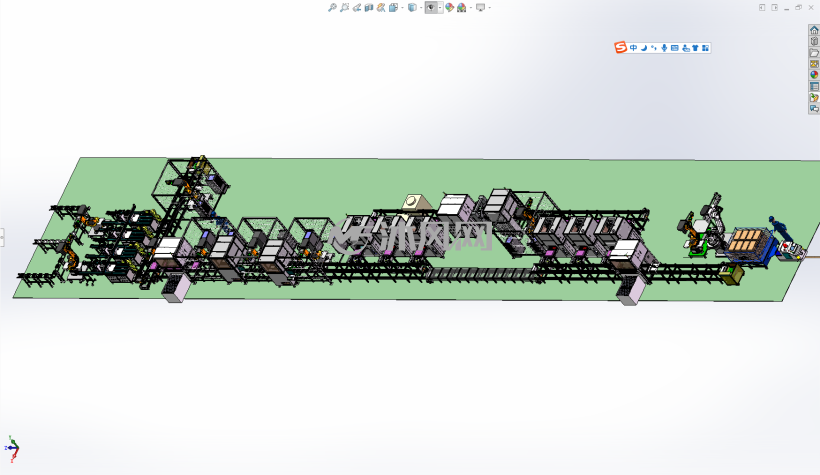Click the Edit Appearance color ball icon
This screenshot has height=475, width=820.
click(449, 7)
